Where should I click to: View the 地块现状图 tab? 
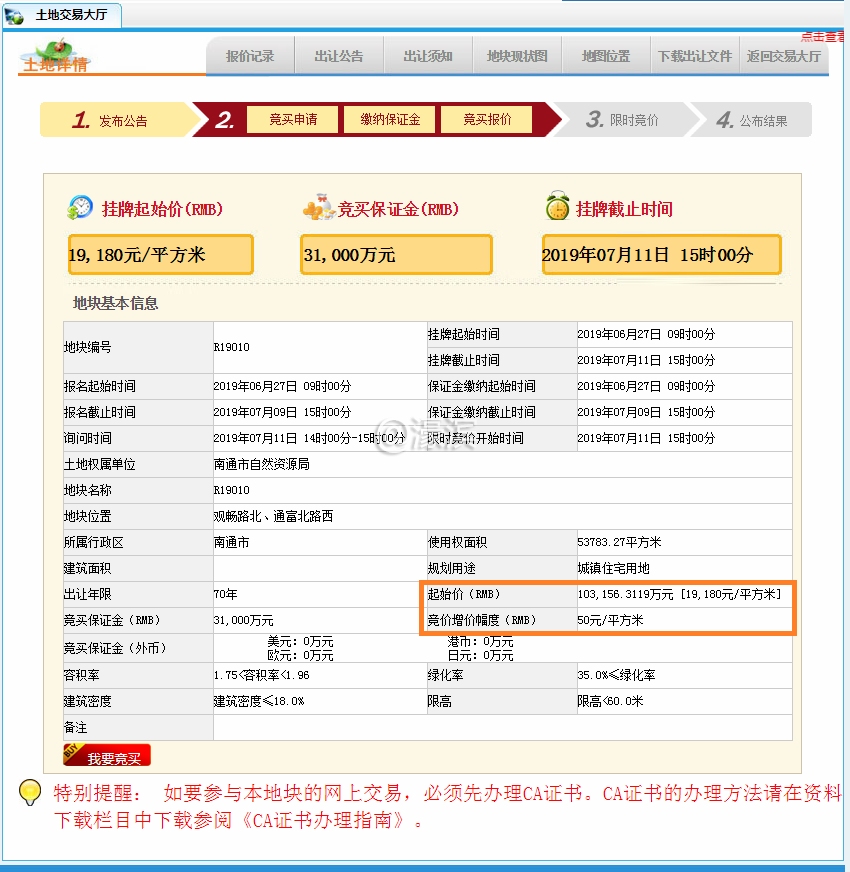coord(517,57)
